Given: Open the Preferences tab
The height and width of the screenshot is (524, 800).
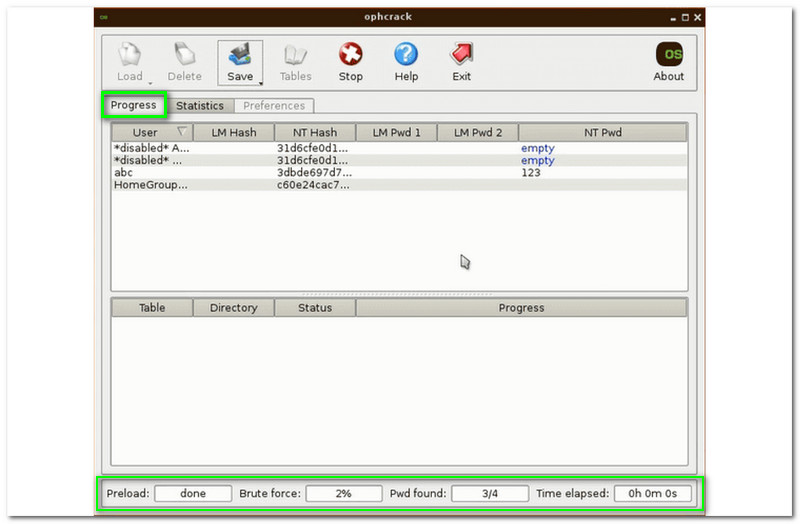Looking at the screenshot, I should click(x=274, y=106).
